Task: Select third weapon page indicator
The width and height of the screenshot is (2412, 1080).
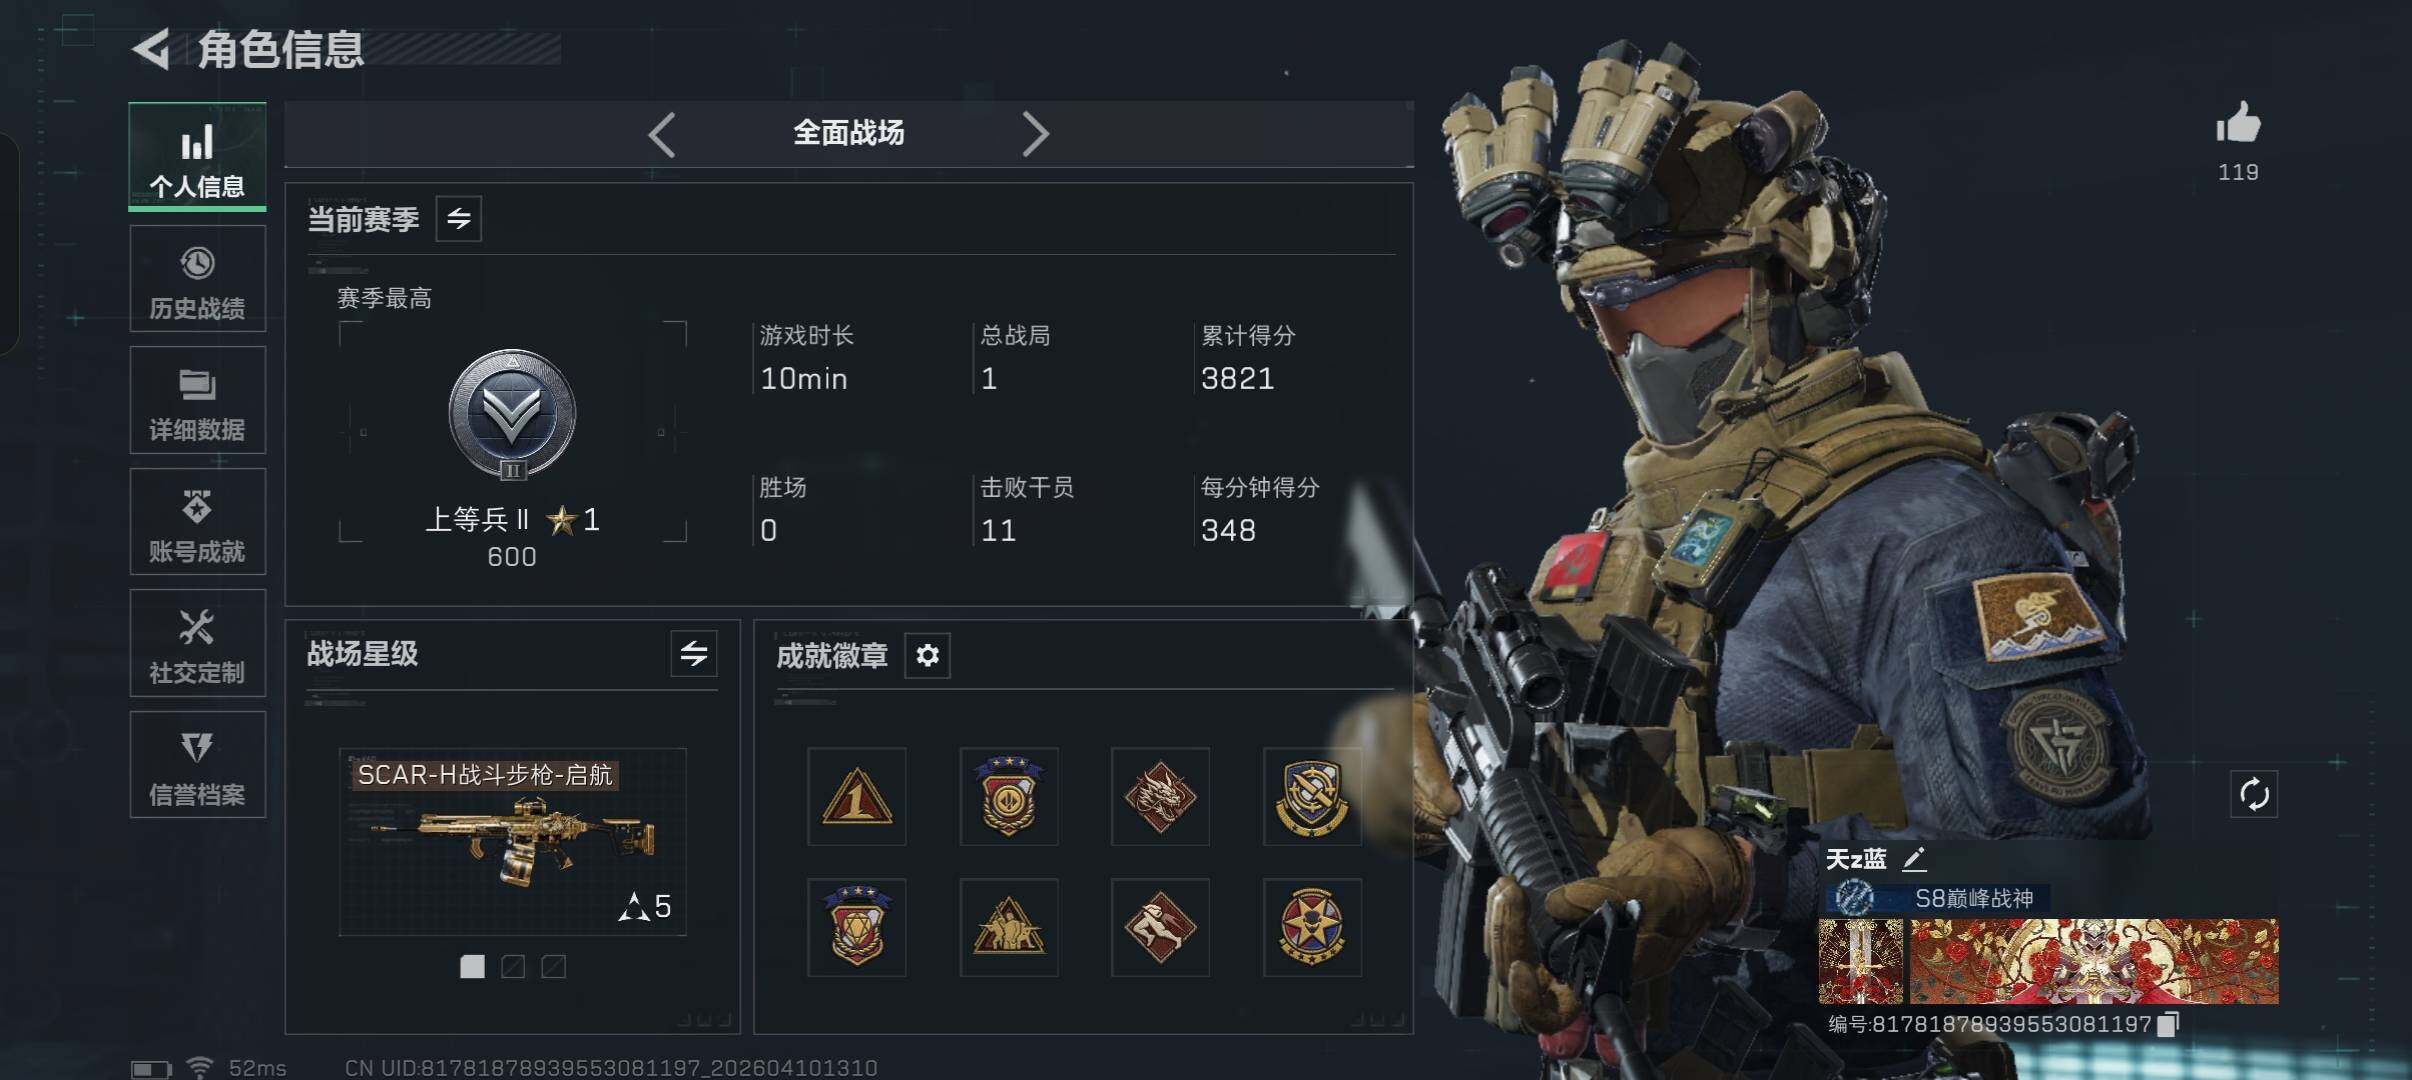Action: [x=553, y=966]
